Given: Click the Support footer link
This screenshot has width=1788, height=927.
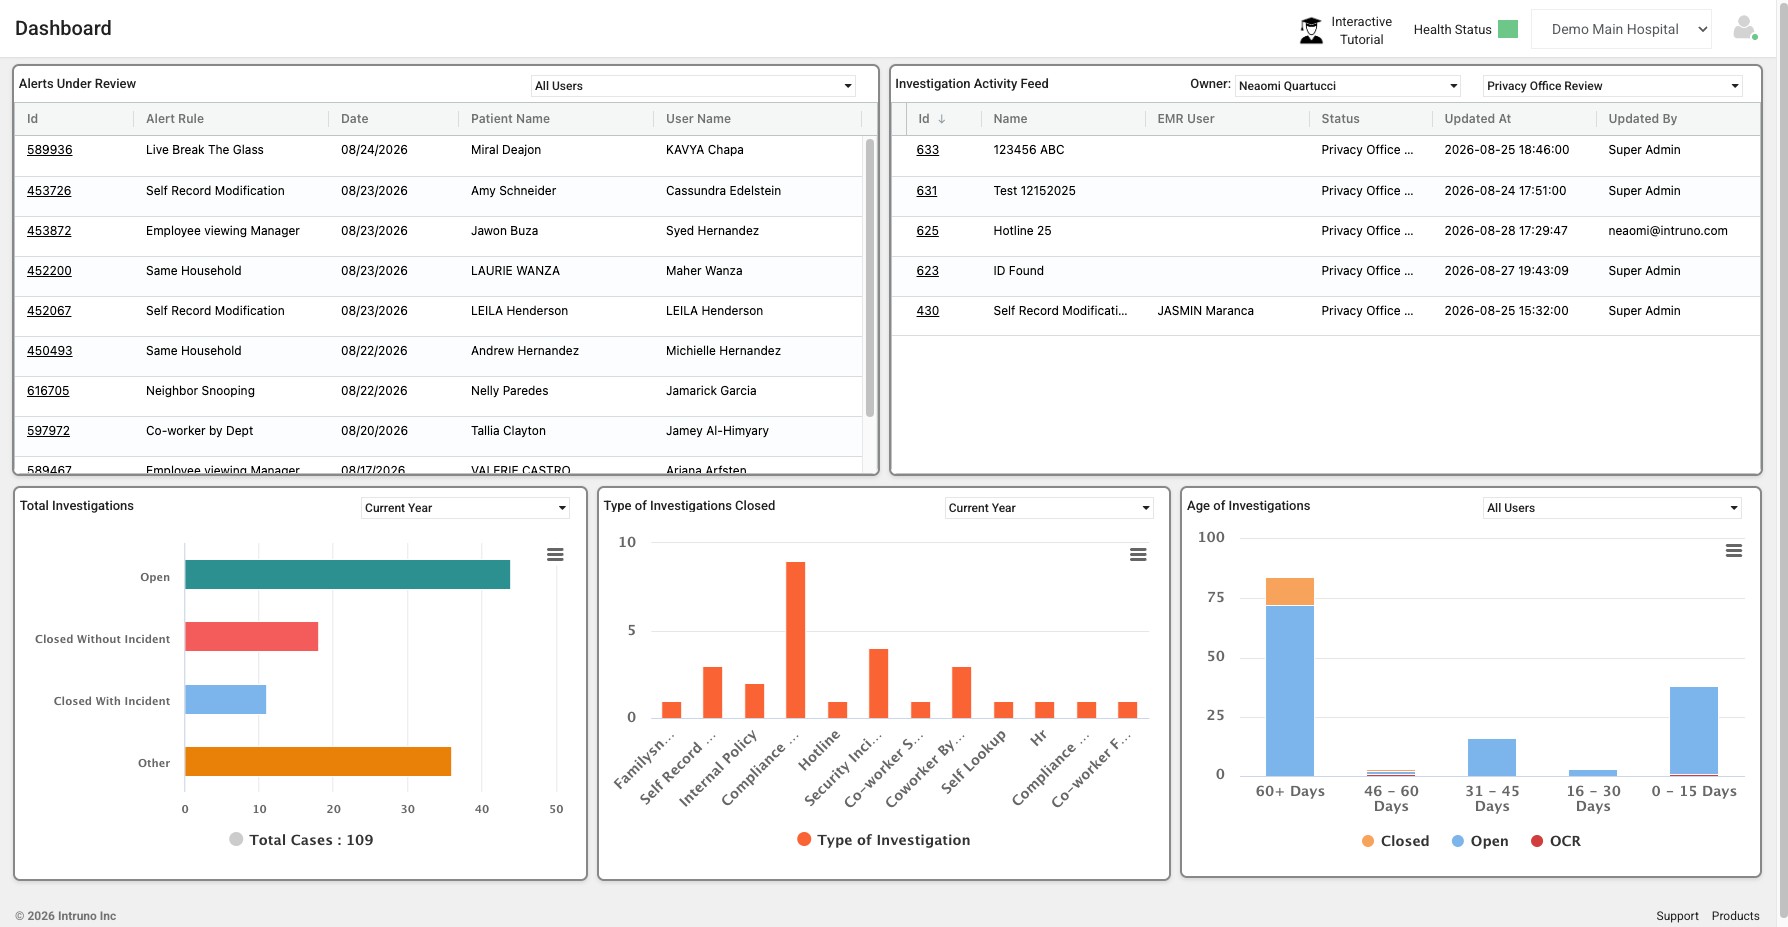Looking at the screenshot, I should tap(1677, 916).
